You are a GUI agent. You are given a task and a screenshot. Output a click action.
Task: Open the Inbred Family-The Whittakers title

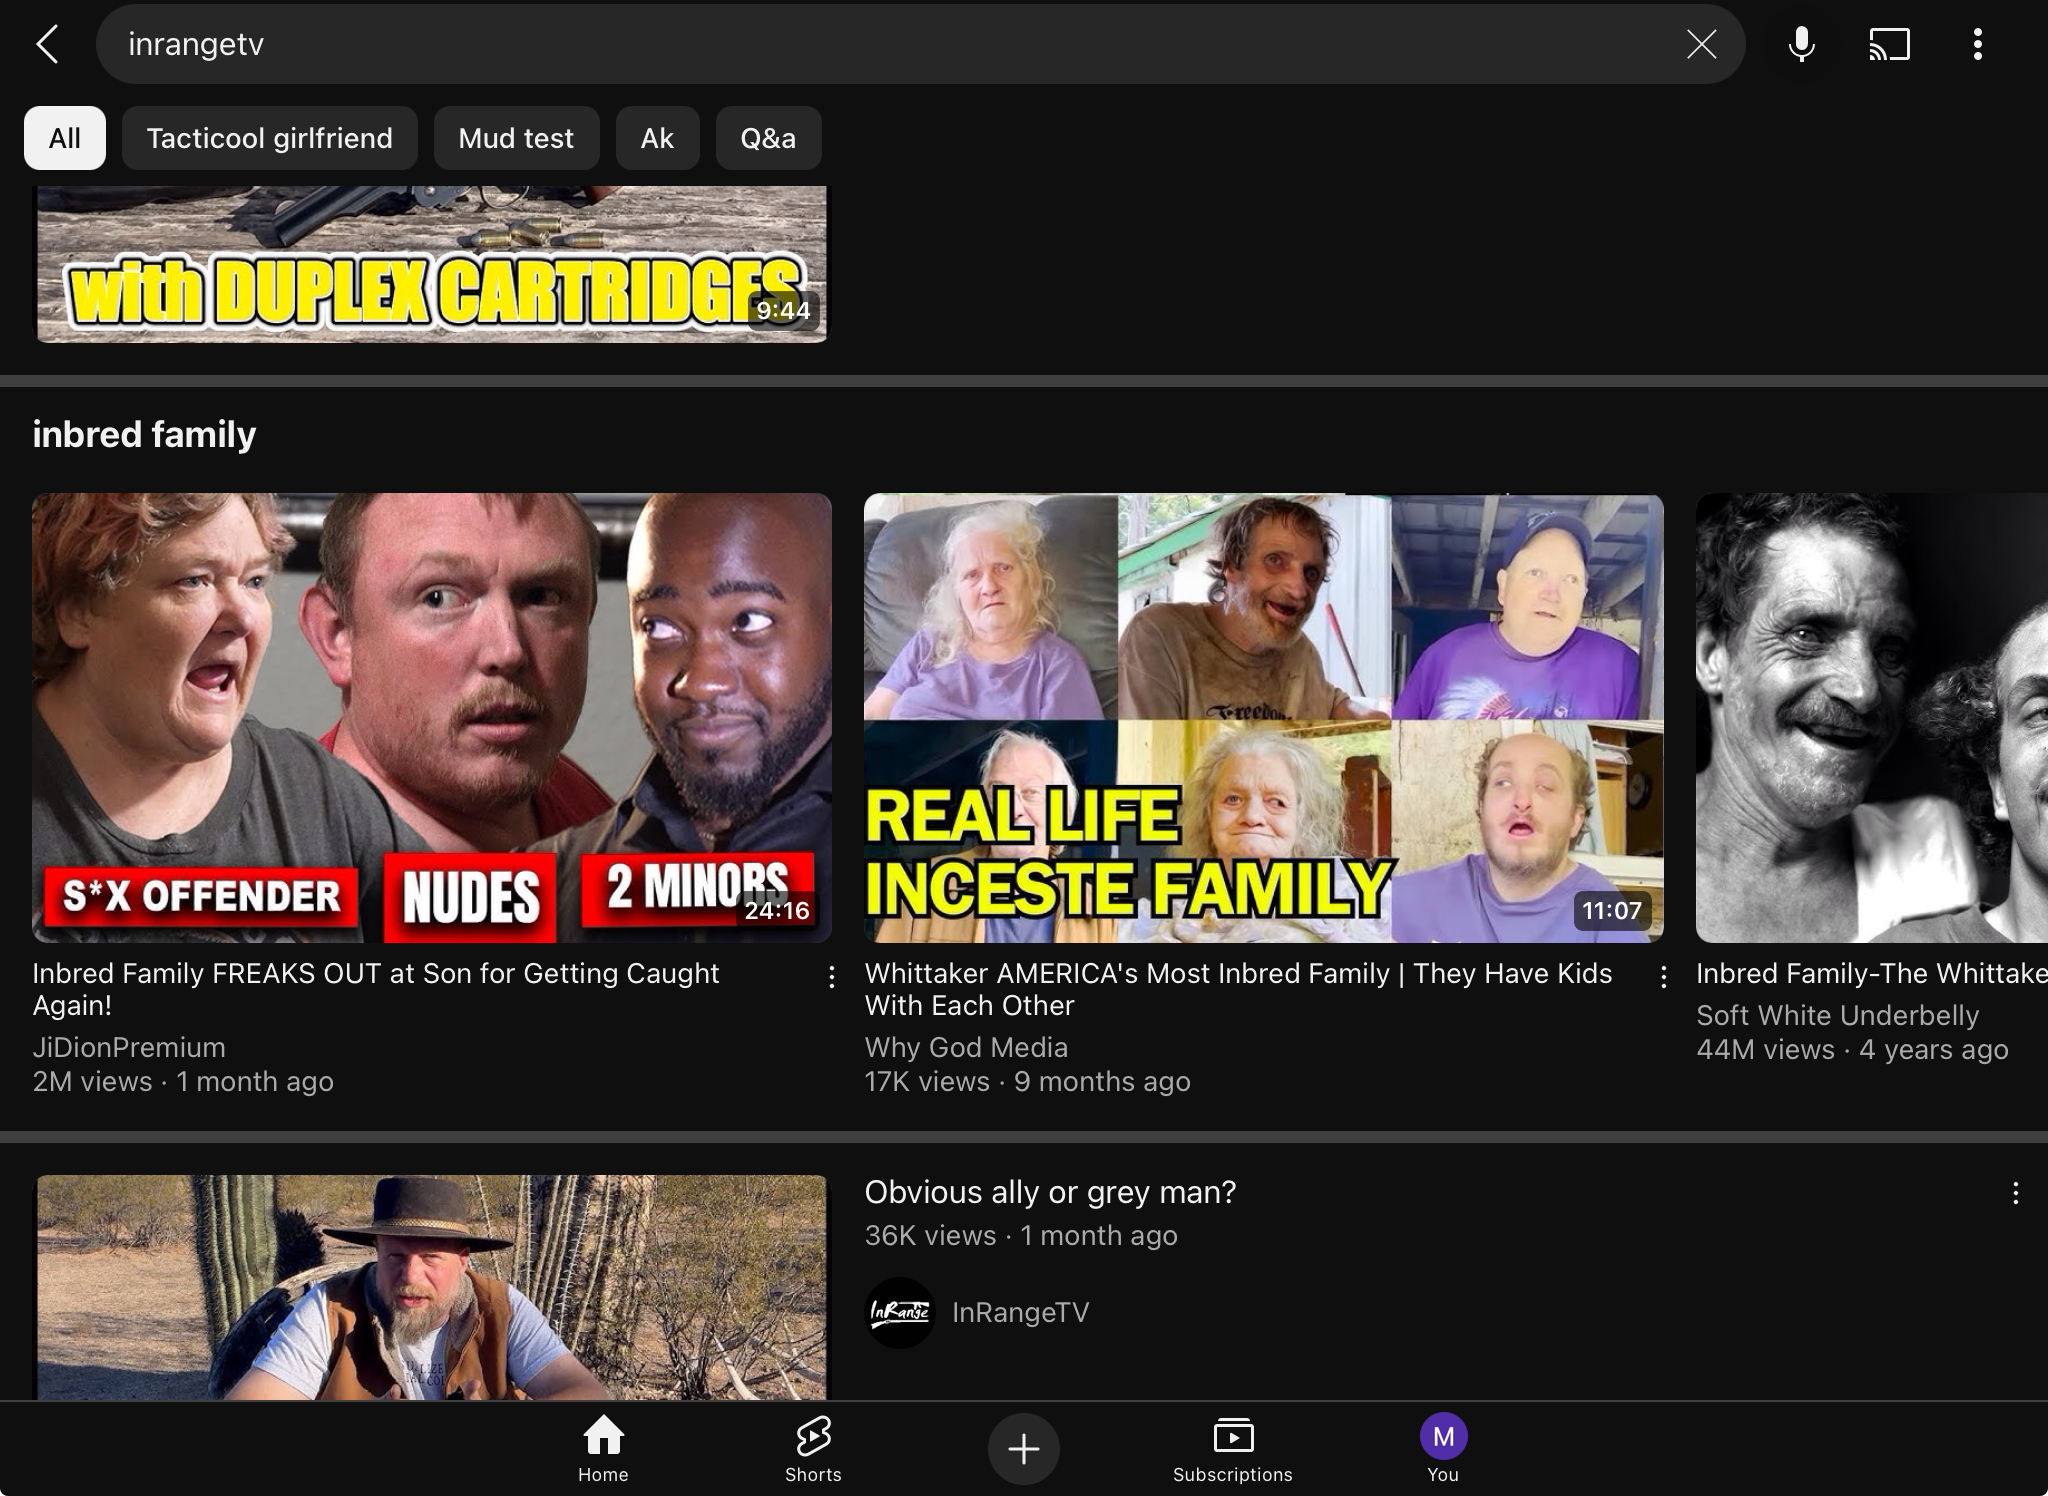tap(1872, 973)
